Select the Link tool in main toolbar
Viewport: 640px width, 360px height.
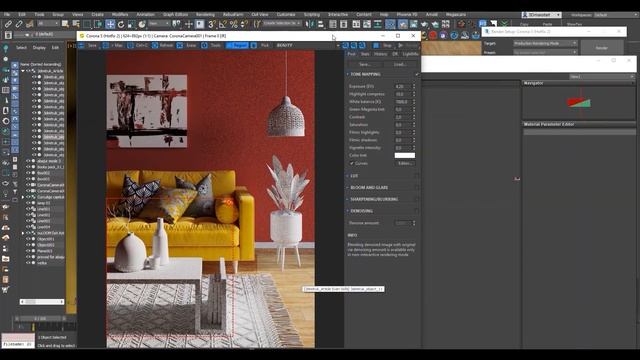pyautogui.click(x=8, y=24)
